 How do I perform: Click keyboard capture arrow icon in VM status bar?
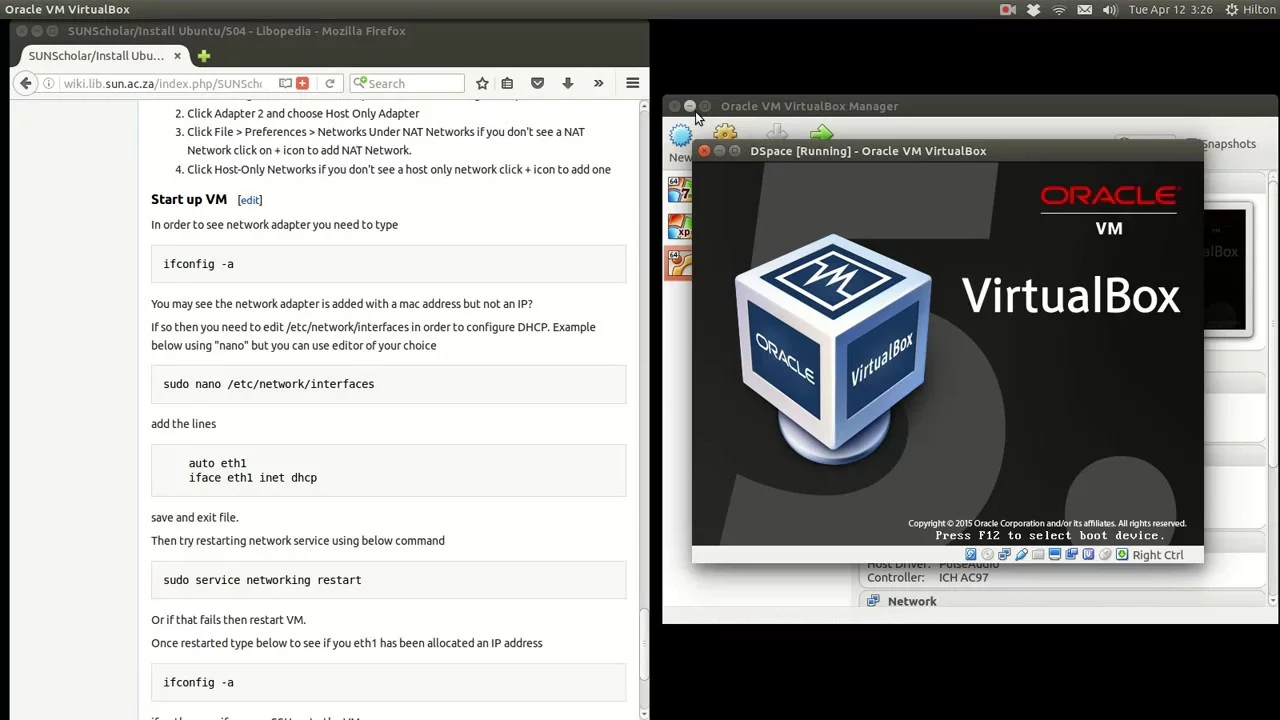1122,555
